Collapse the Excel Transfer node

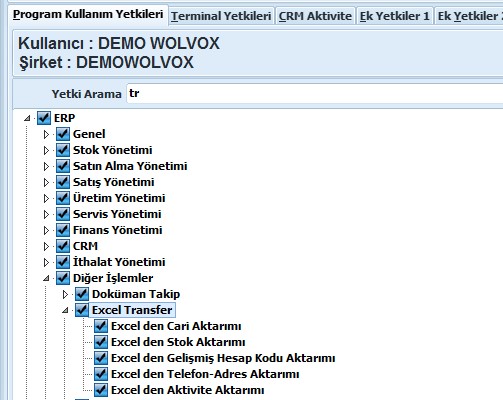[x=65, y=310]
